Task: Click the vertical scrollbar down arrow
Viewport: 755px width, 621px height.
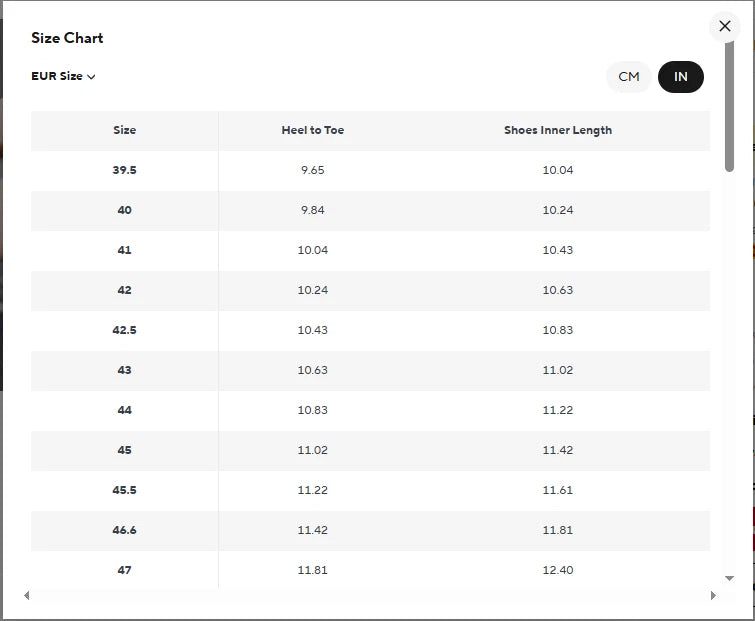Action: (x=730, y=578)
